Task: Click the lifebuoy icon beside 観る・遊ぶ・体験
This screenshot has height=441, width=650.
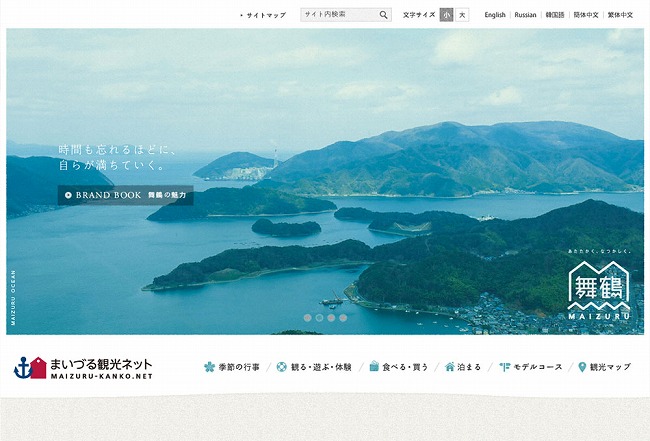Action: pyautogui.click(x=281, y=367)
